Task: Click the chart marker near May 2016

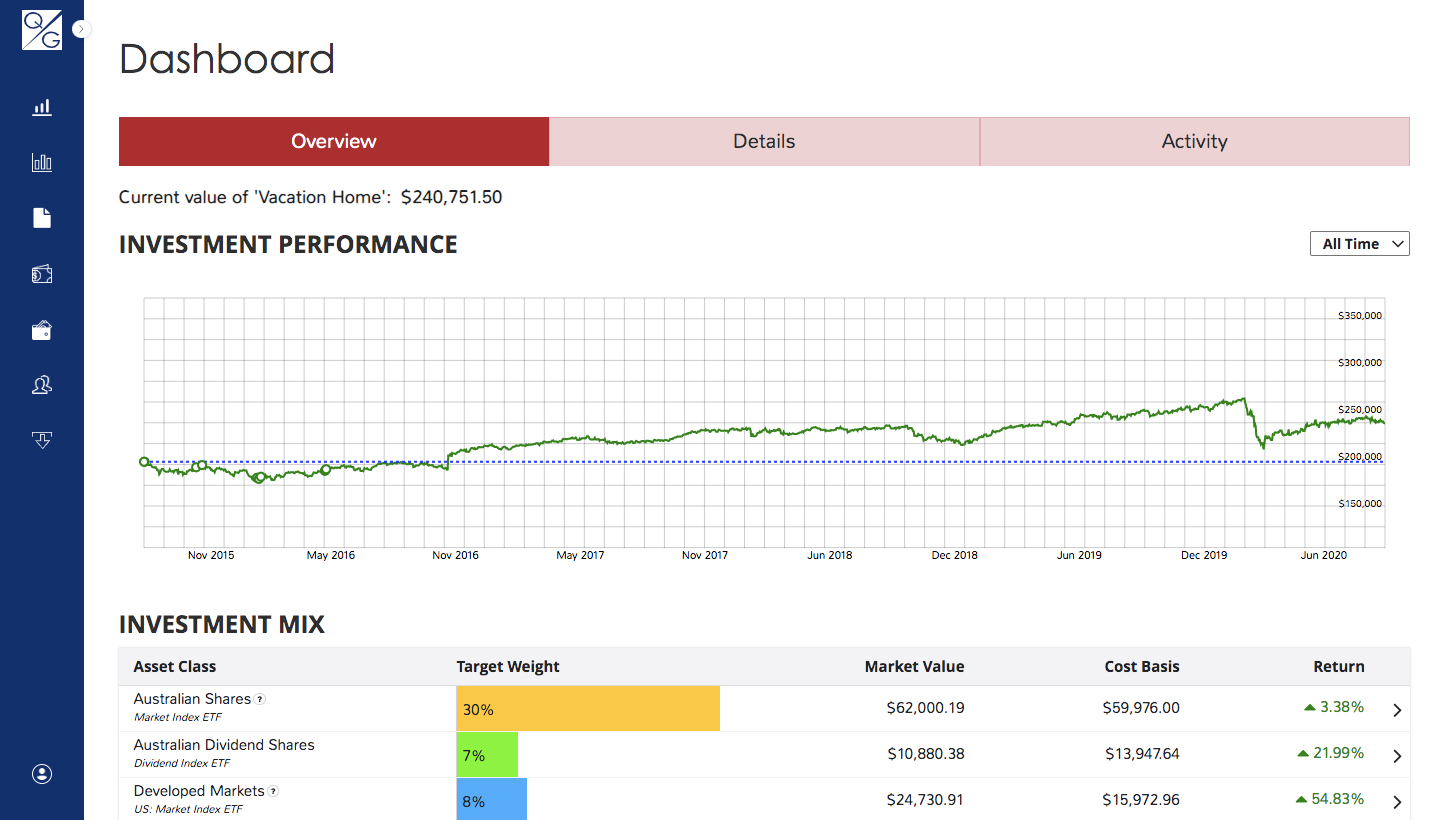Action: 325,469
